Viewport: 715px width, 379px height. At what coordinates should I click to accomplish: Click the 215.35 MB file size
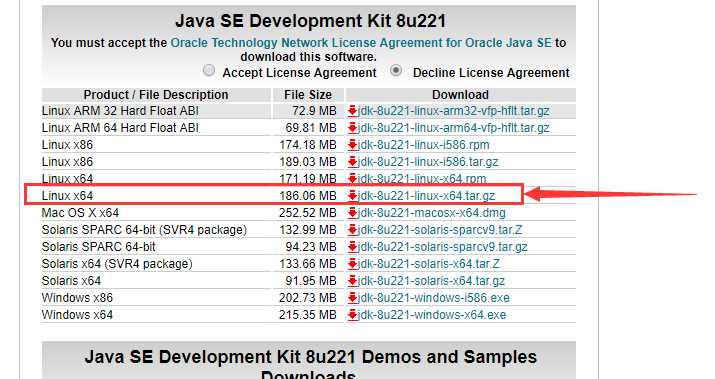(308, 315)
